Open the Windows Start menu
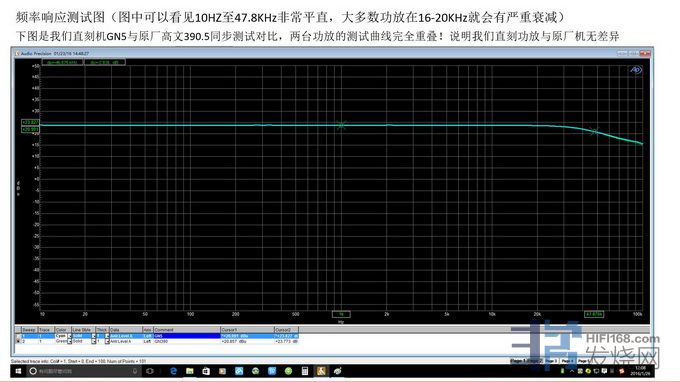The height and width of the screenshot is (382, 680). (18, 371)
